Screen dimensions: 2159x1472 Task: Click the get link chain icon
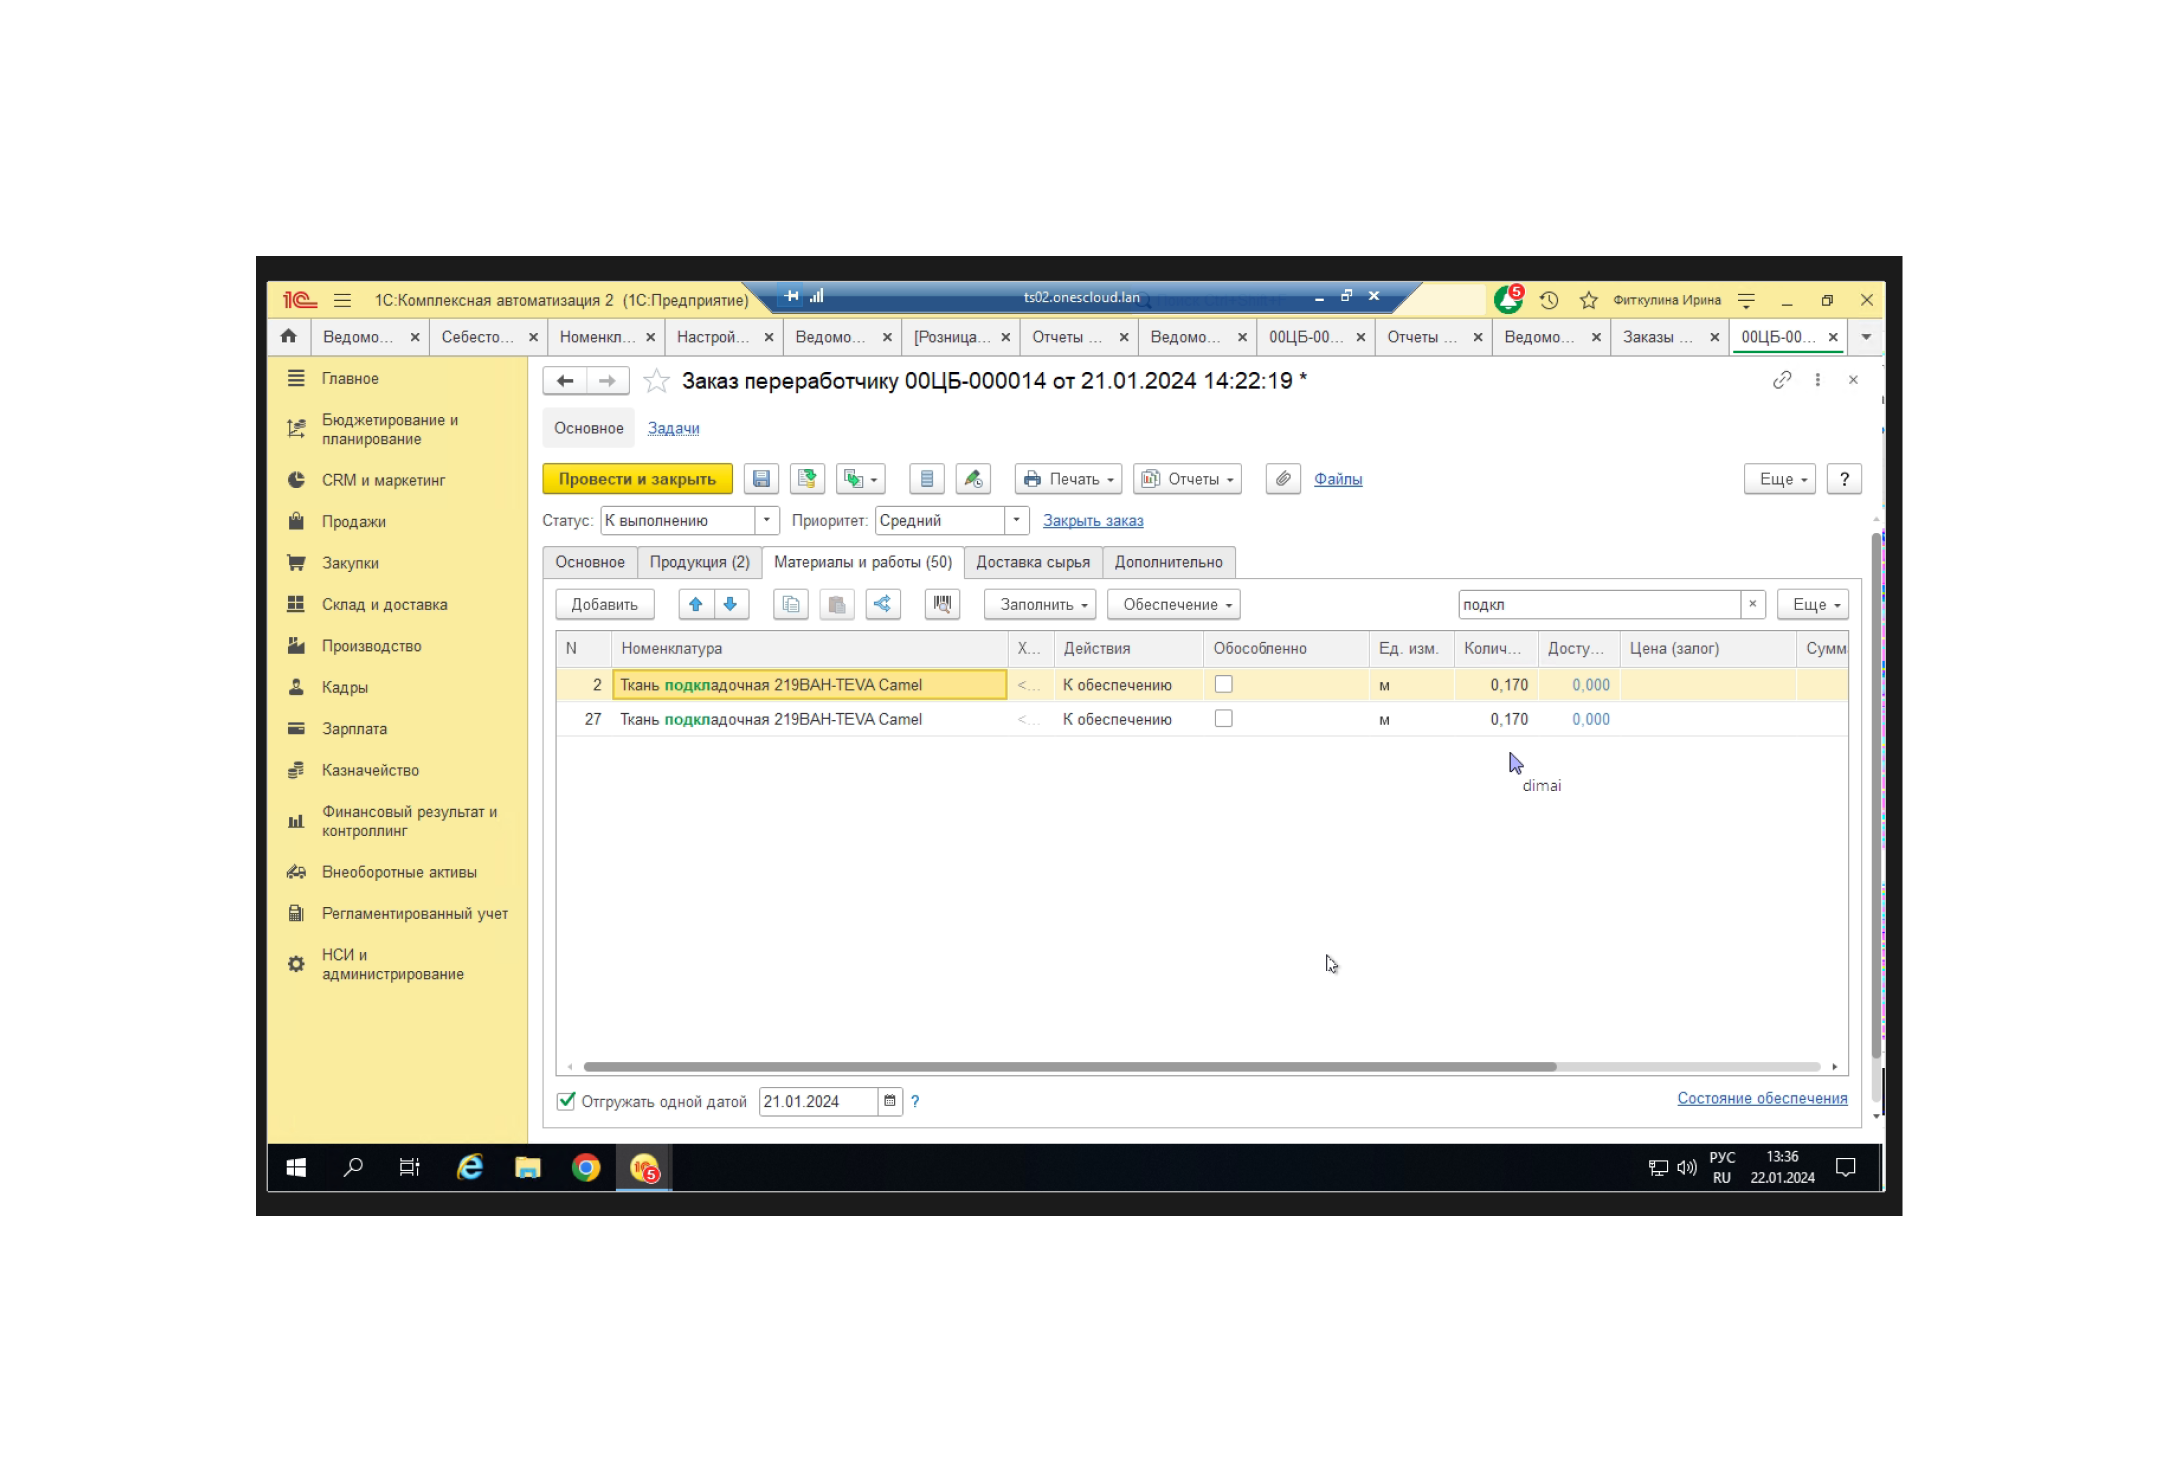pyautogui.click(x=1781, y=380)
